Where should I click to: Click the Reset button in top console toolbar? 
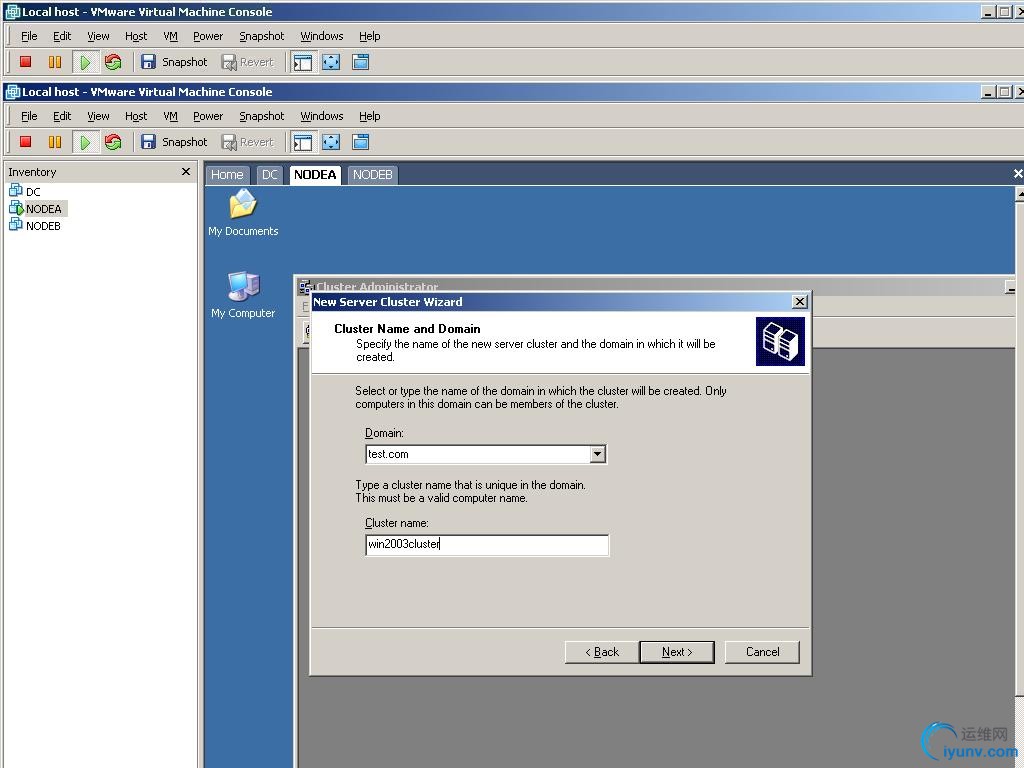coord(113,62)
